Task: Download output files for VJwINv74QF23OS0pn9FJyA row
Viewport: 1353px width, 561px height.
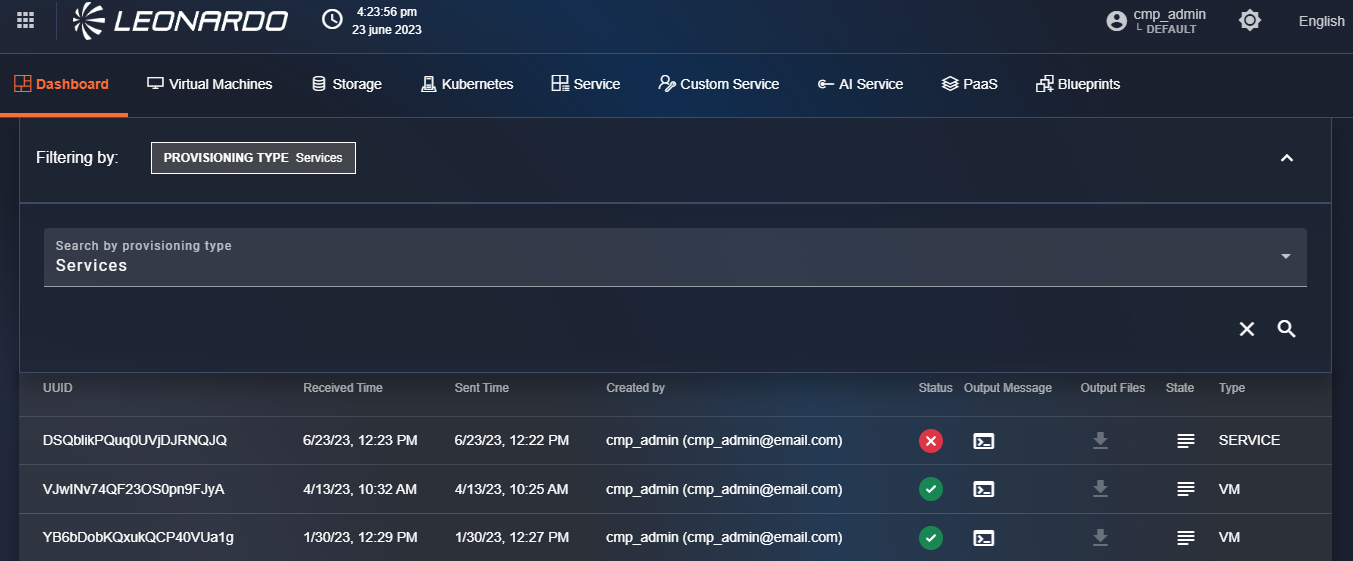Action: pyautogui.click(x=1100, y=489)
